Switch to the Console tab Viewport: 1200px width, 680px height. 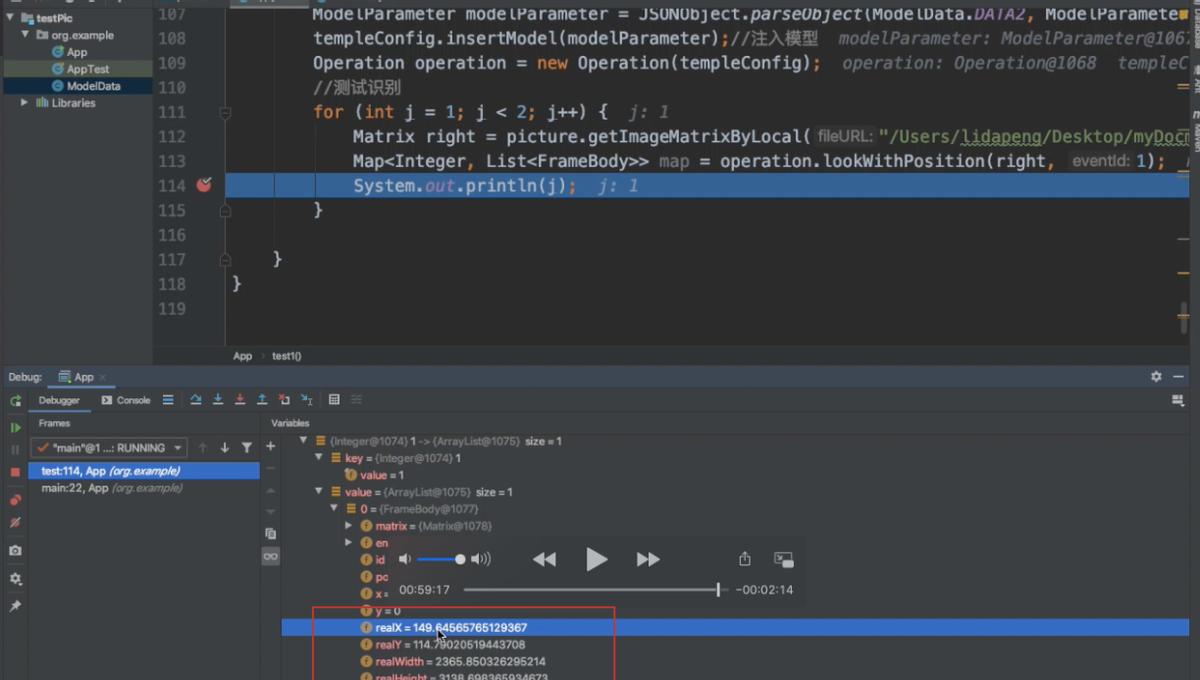click(126, 400)
